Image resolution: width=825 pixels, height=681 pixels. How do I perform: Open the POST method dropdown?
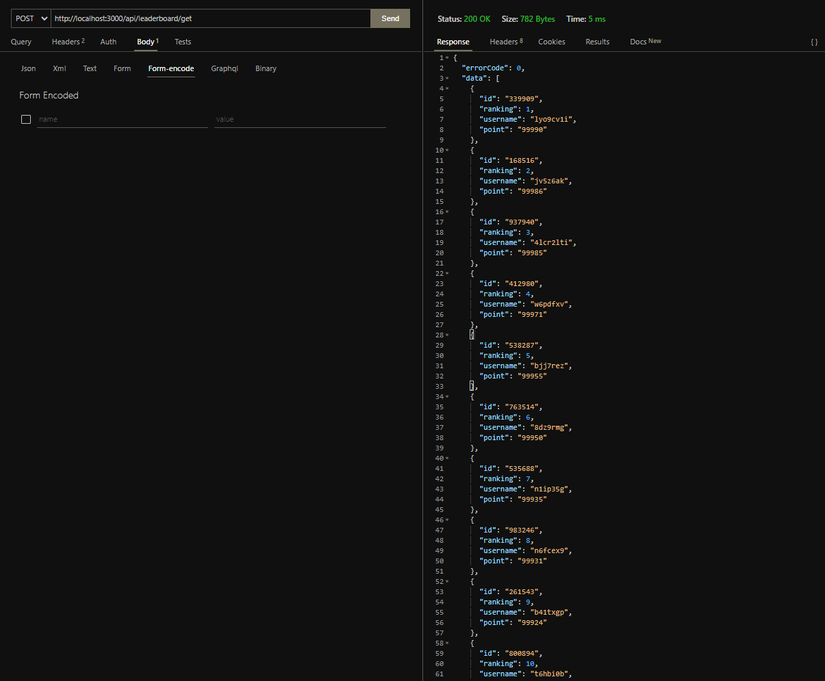[31, 18]
